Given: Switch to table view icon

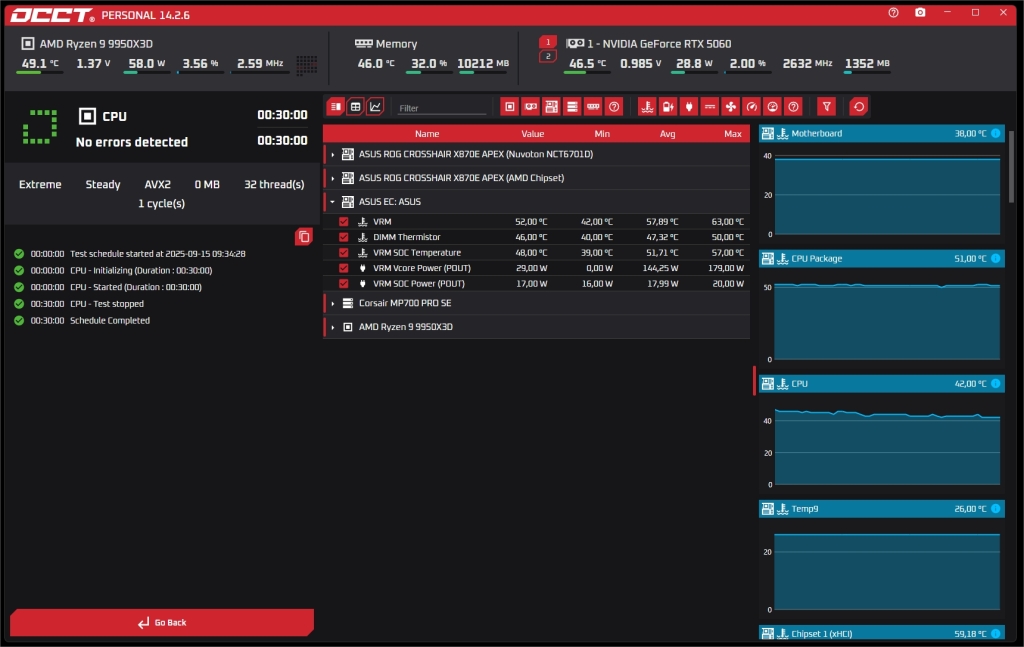Looking at the screenshot, I should point(355,106).
